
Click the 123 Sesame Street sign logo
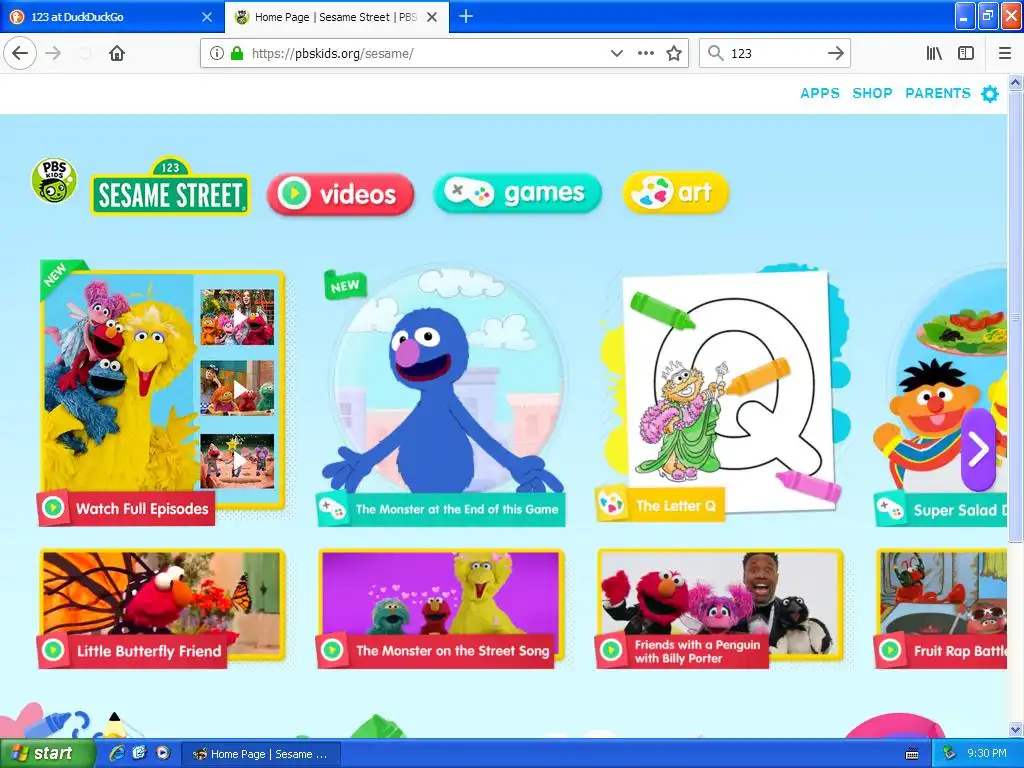tap(170, 186)
